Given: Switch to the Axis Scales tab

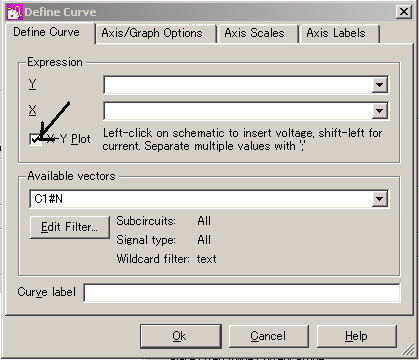Looking at the screenshot, I should pos(254,33).
